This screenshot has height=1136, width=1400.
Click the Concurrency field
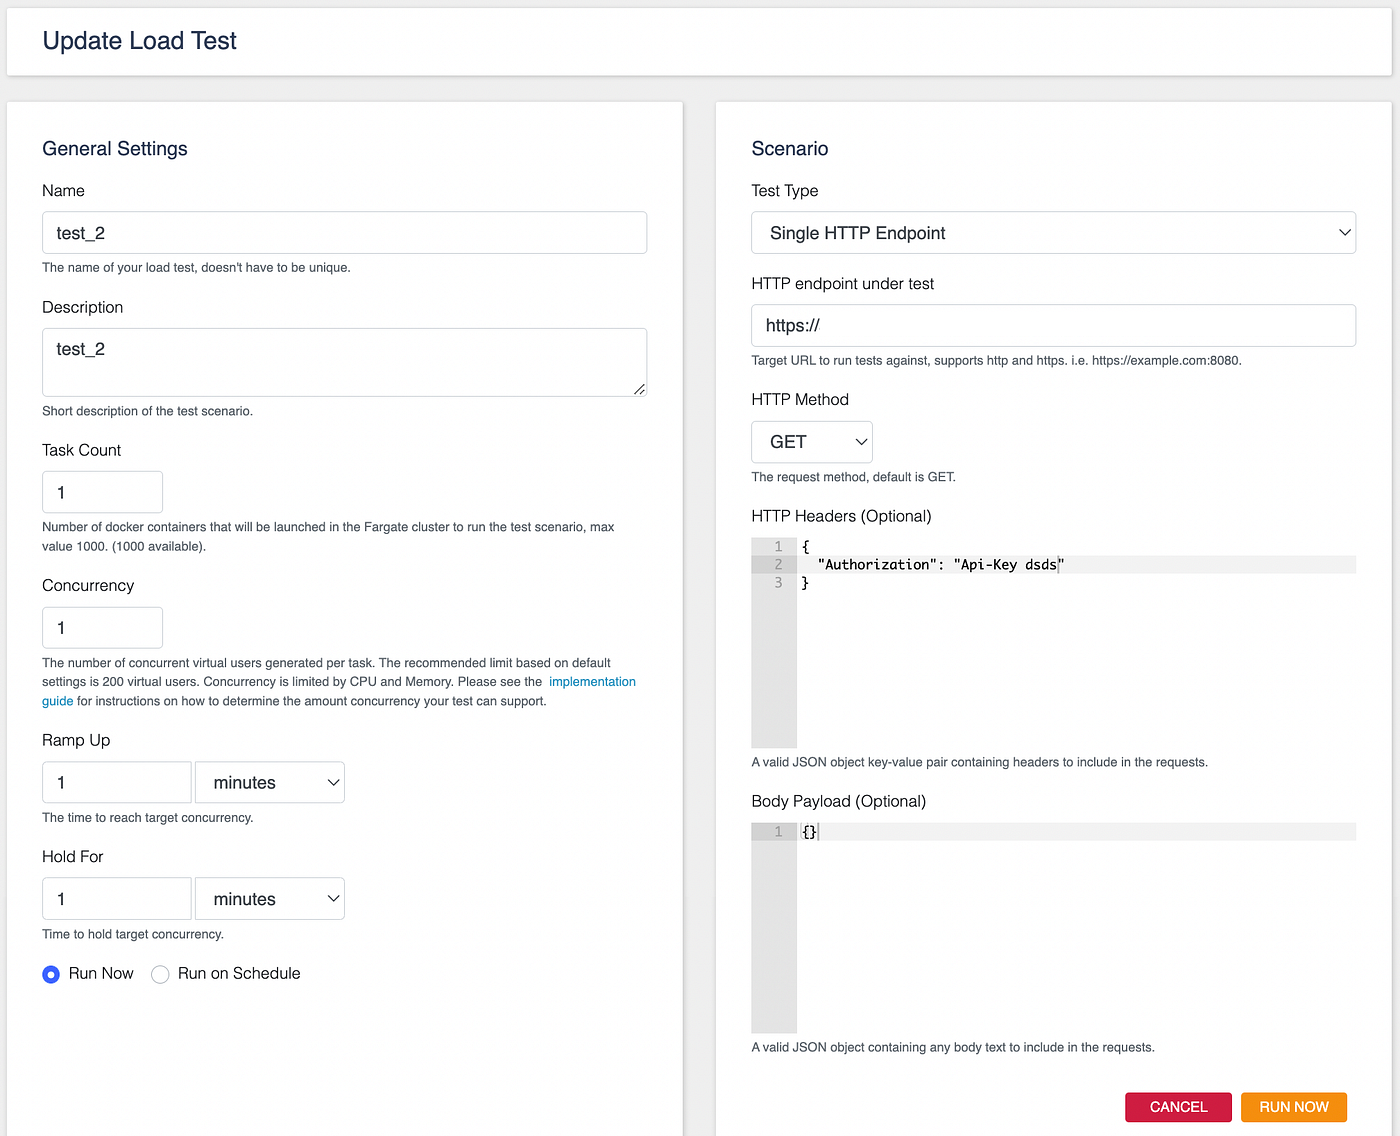102,627
